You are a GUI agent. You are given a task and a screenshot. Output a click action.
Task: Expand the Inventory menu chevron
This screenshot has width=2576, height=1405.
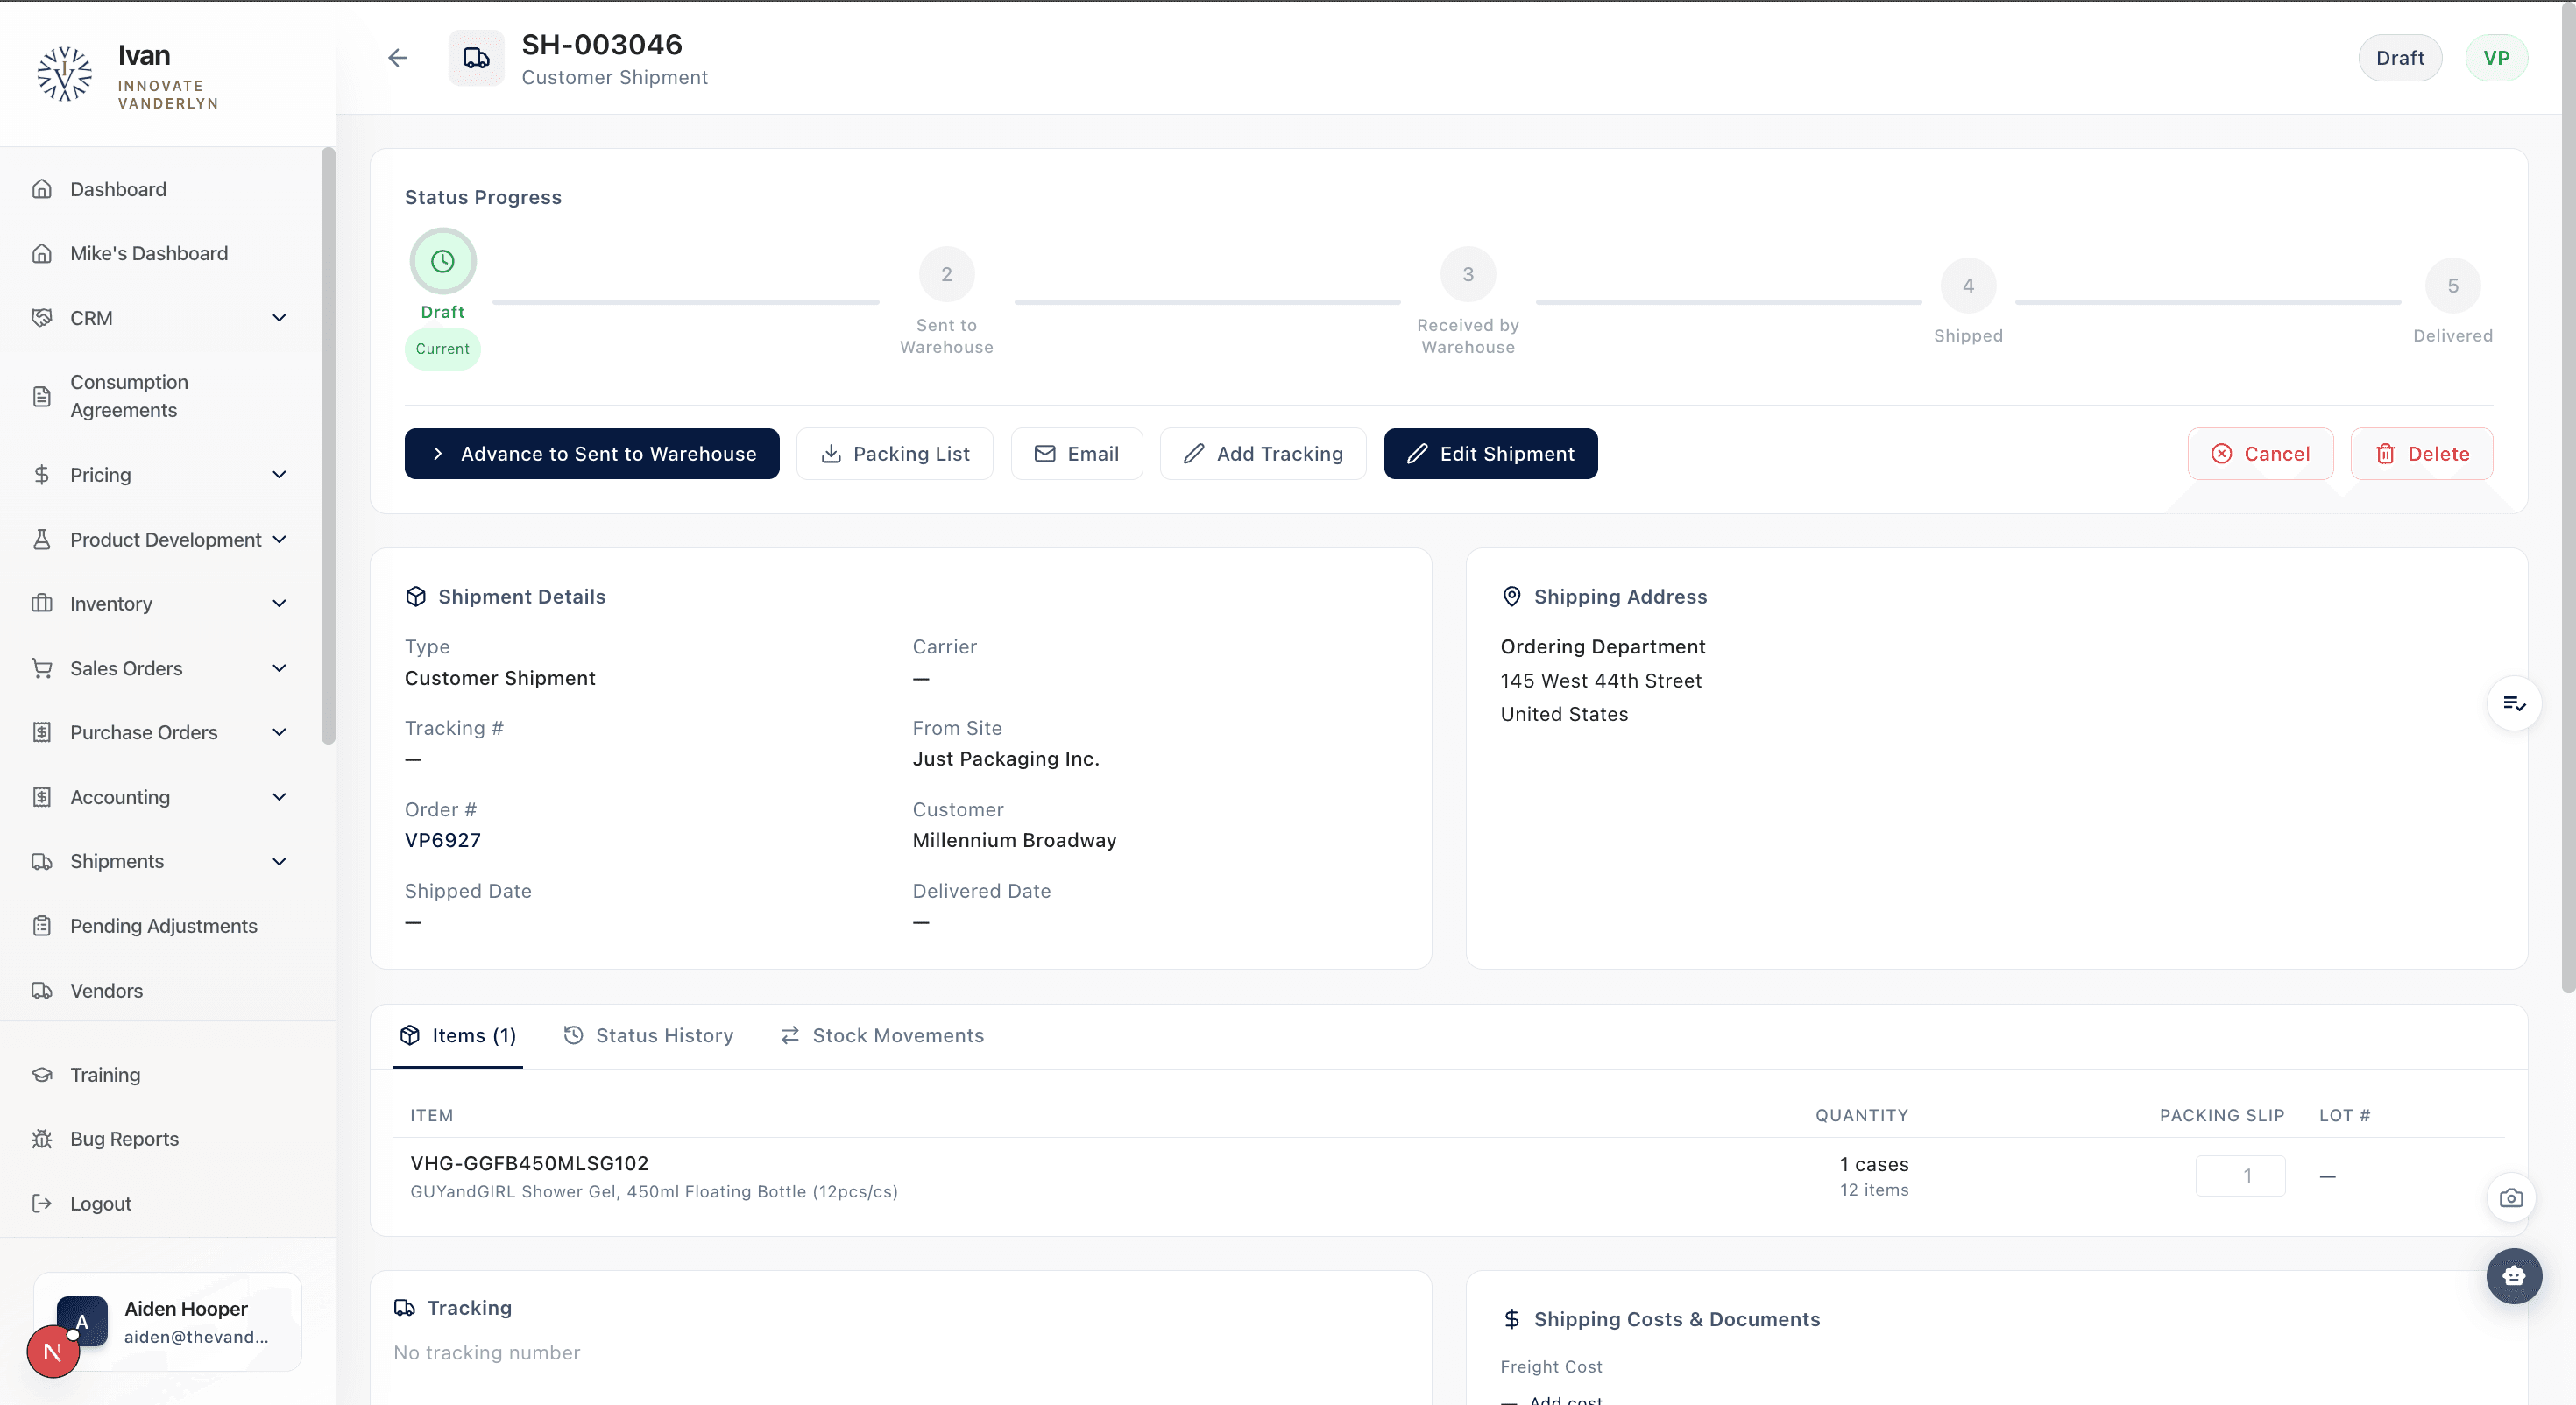[280, 604]
